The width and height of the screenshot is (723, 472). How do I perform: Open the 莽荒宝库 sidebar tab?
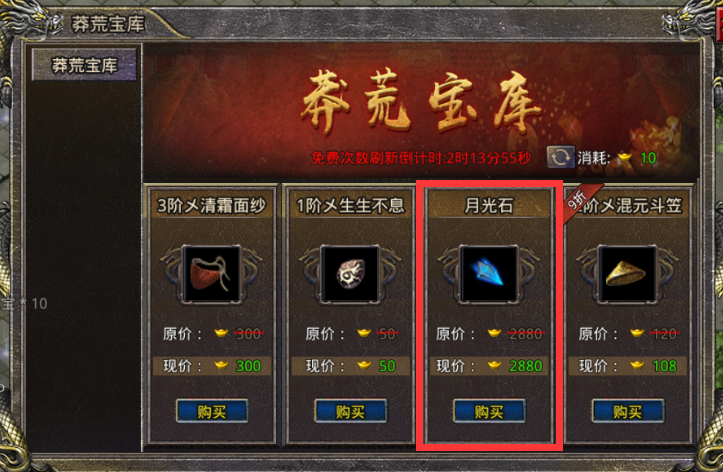pos(84,65)
